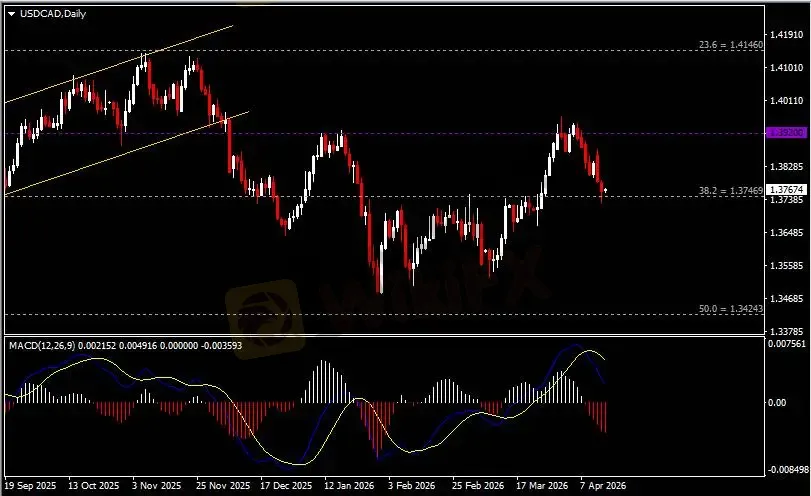
Task: Click the 19 Sep 2025 date label
Action: pos(29,483)
